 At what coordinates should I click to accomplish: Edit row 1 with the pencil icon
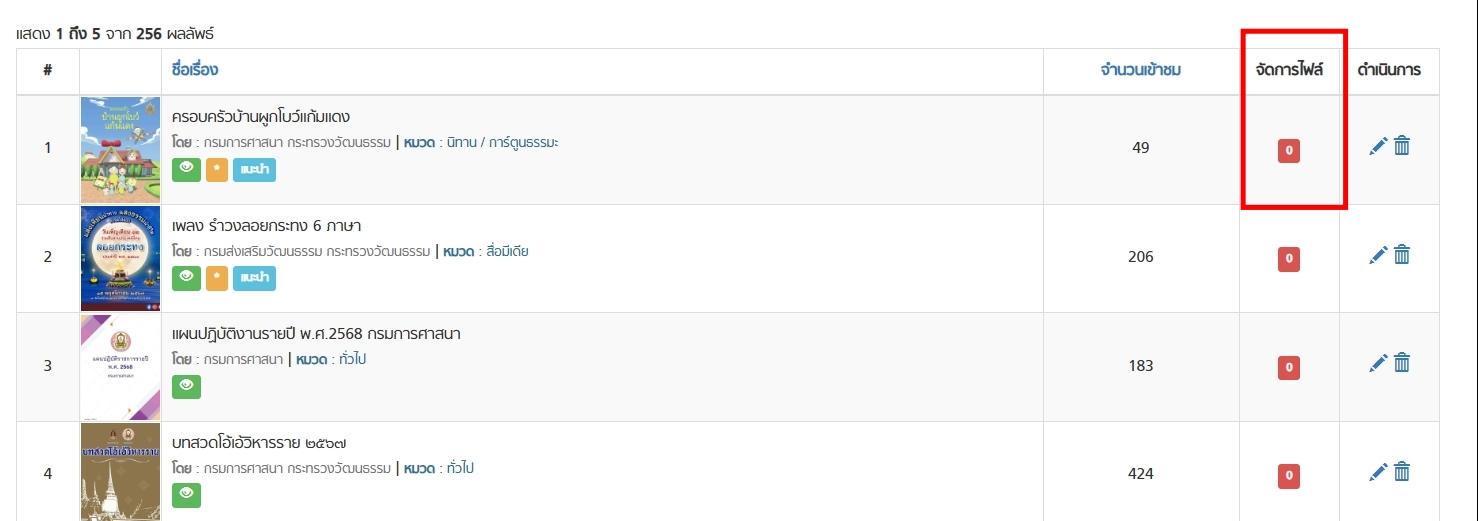point(1378,146)
